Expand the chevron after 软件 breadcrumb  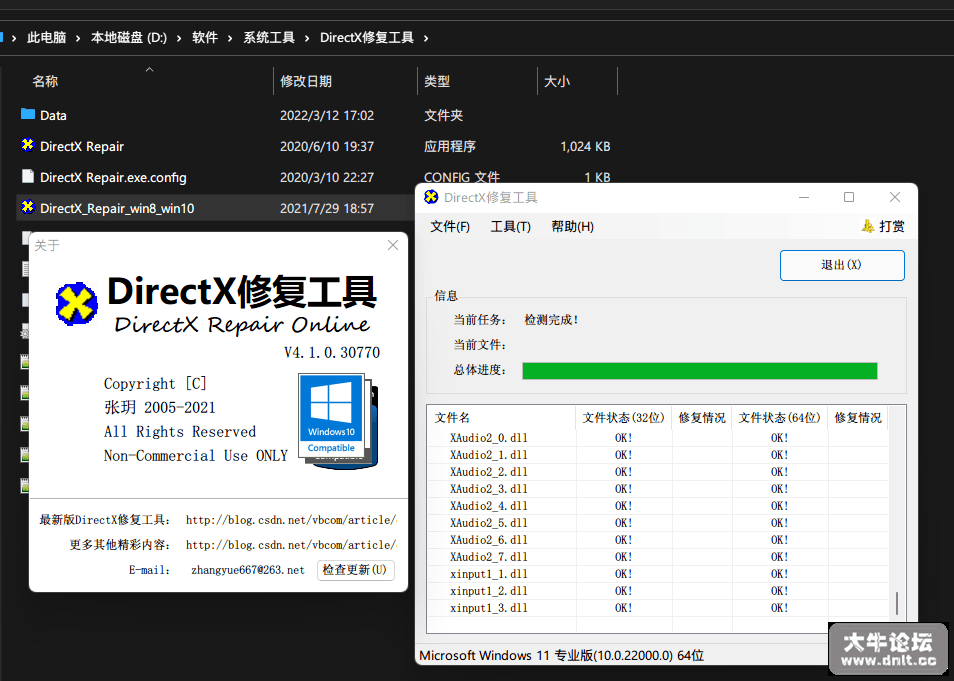click(x=230, y=38)
